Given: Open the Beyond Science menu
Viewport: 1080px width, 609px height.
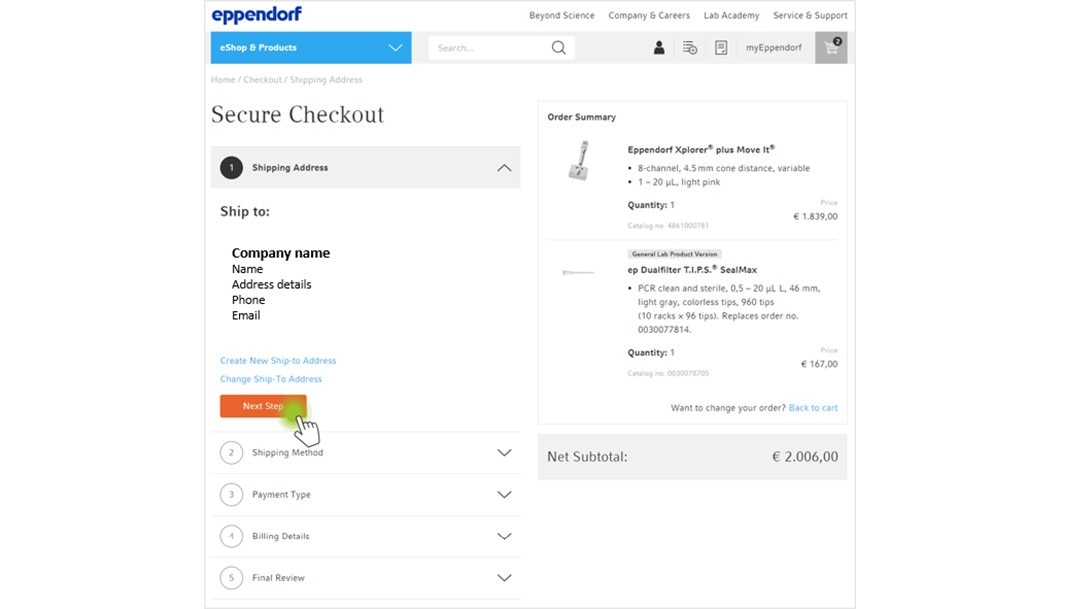Looking at the screenshot, I should click(561, 15).
